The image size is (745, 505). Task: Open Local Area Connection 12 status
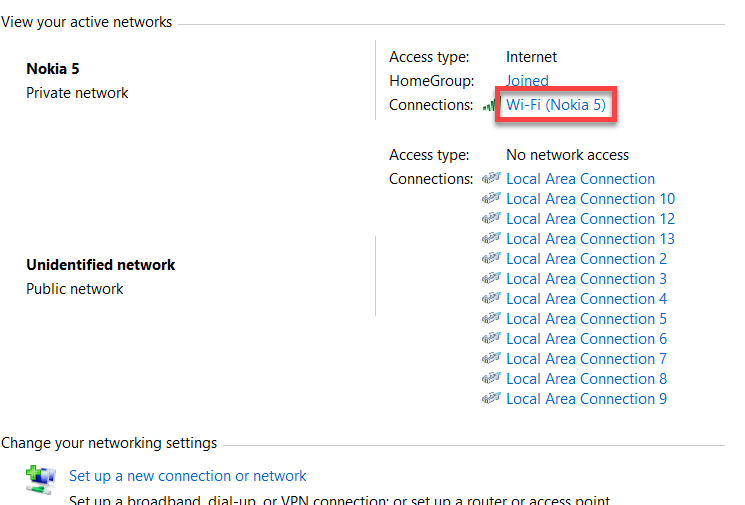coord(590,219)
